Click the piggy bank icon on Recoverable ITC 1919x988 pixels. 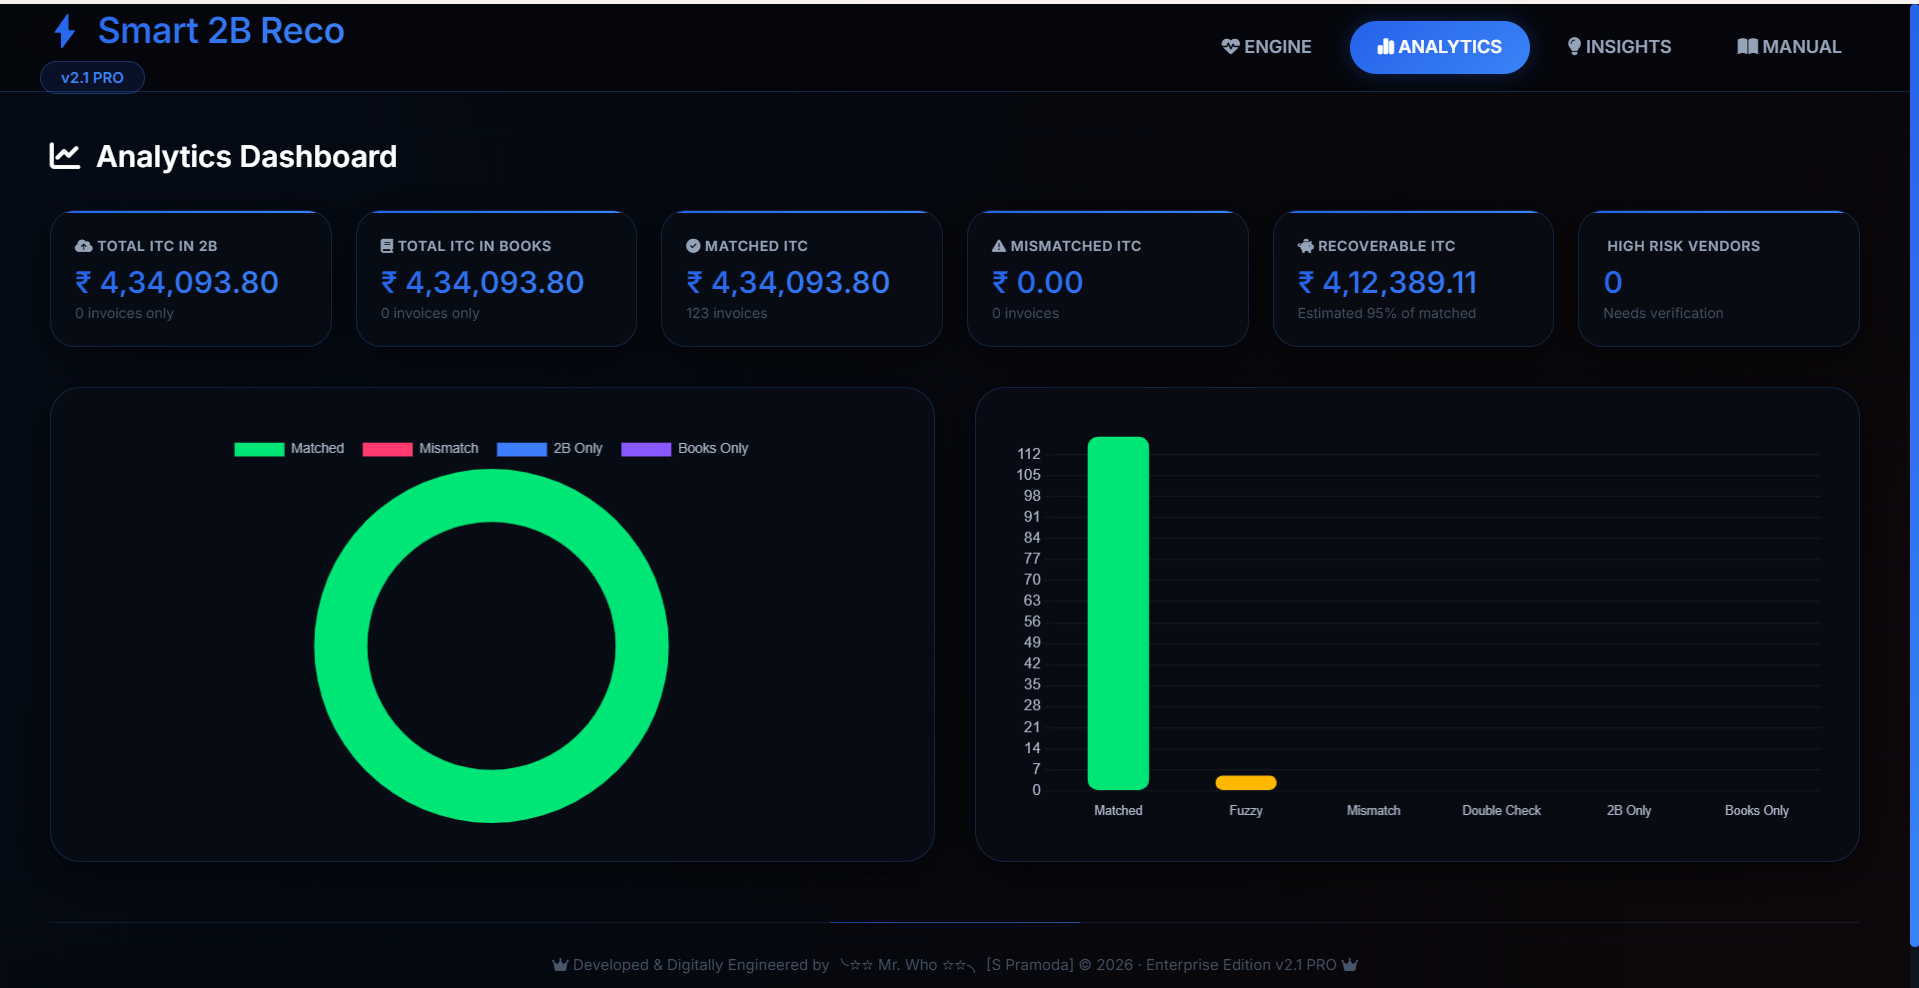1305,246
